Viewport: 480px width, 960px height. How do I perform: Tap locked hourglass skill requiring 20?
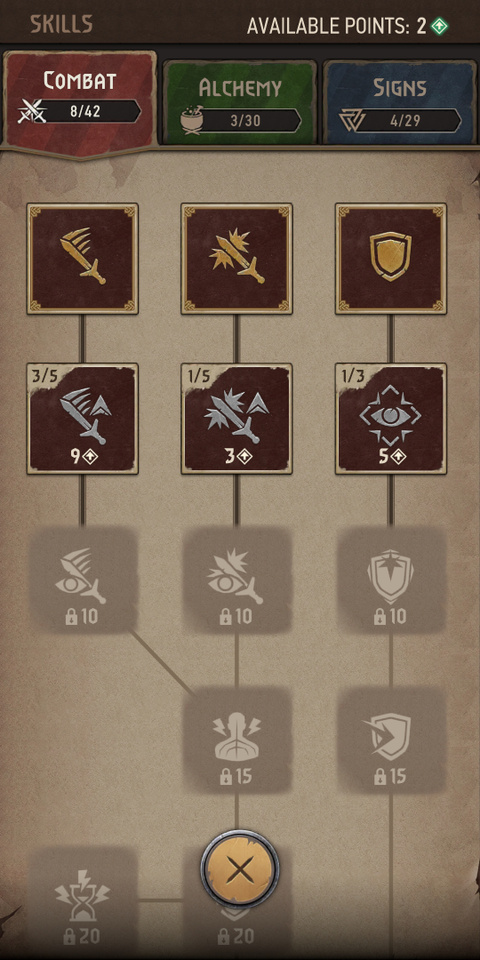click(x=83, y=900)
